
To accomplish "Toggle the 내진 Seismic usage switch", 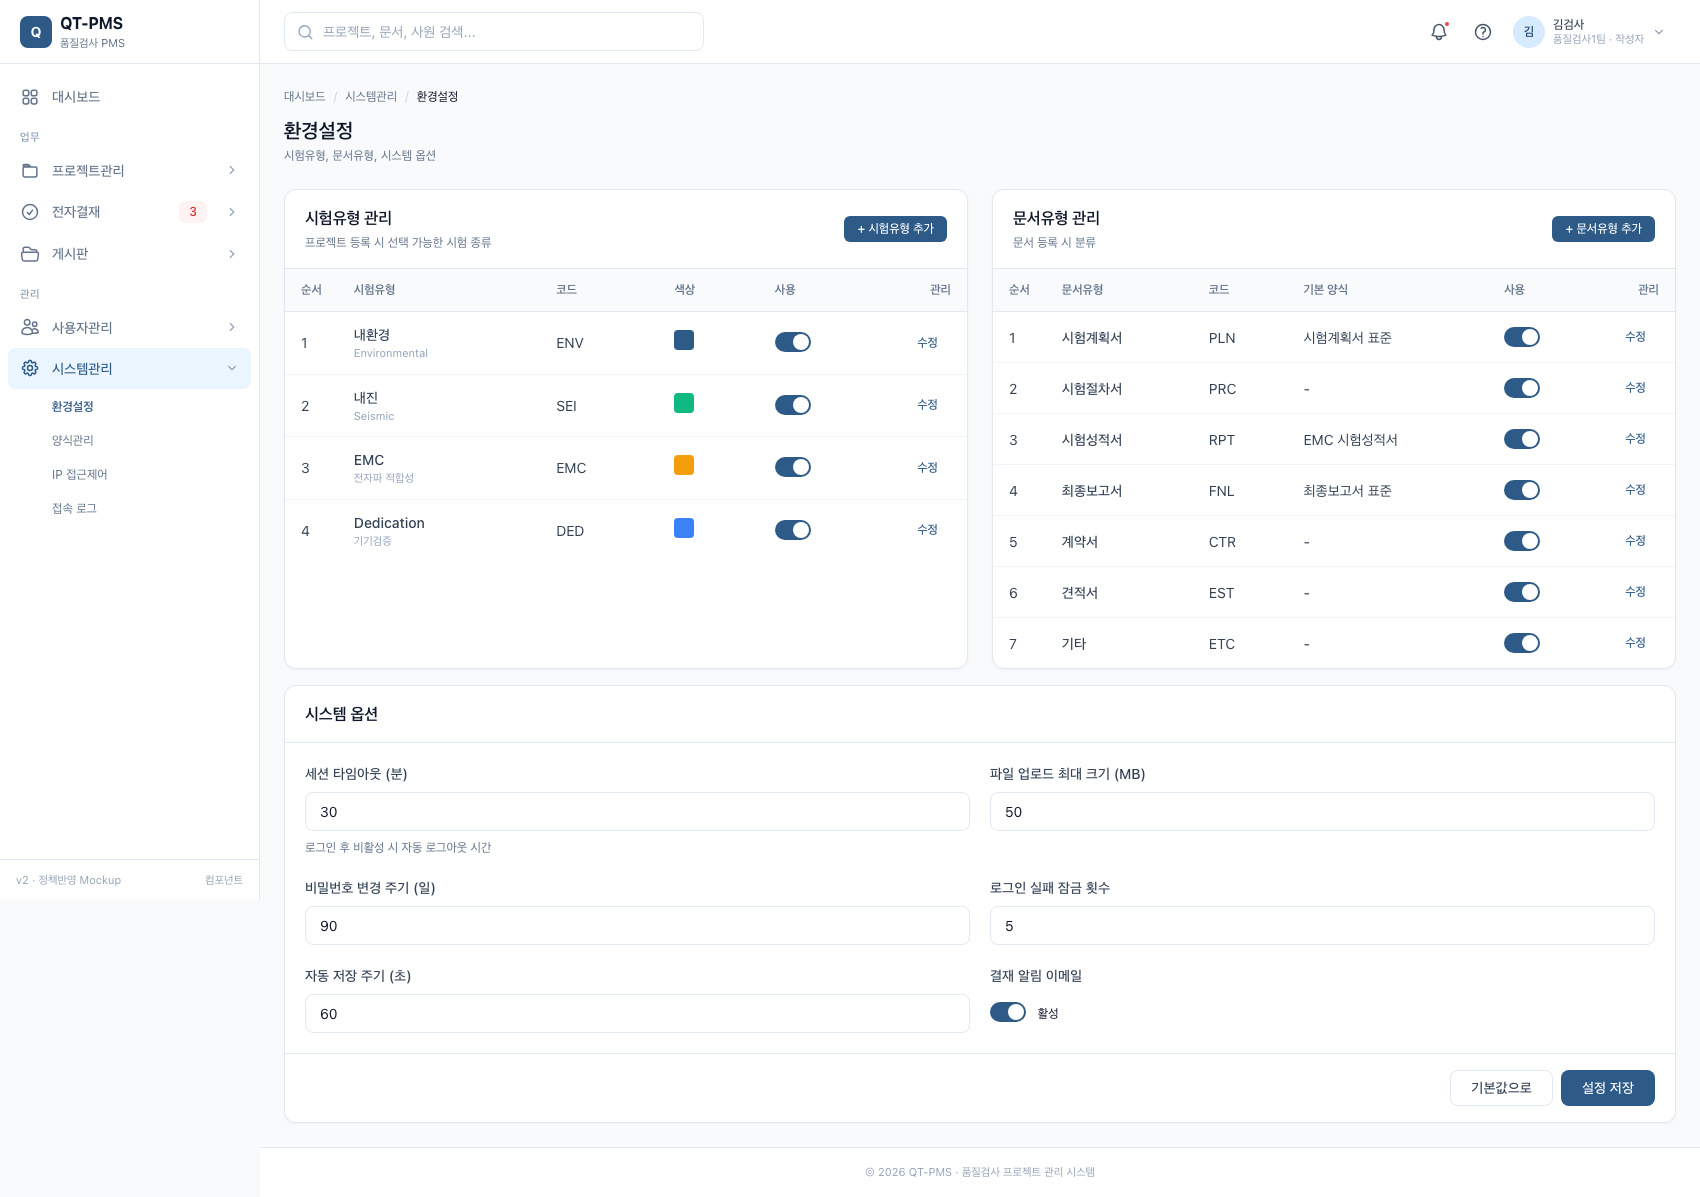I will point(793,405).
